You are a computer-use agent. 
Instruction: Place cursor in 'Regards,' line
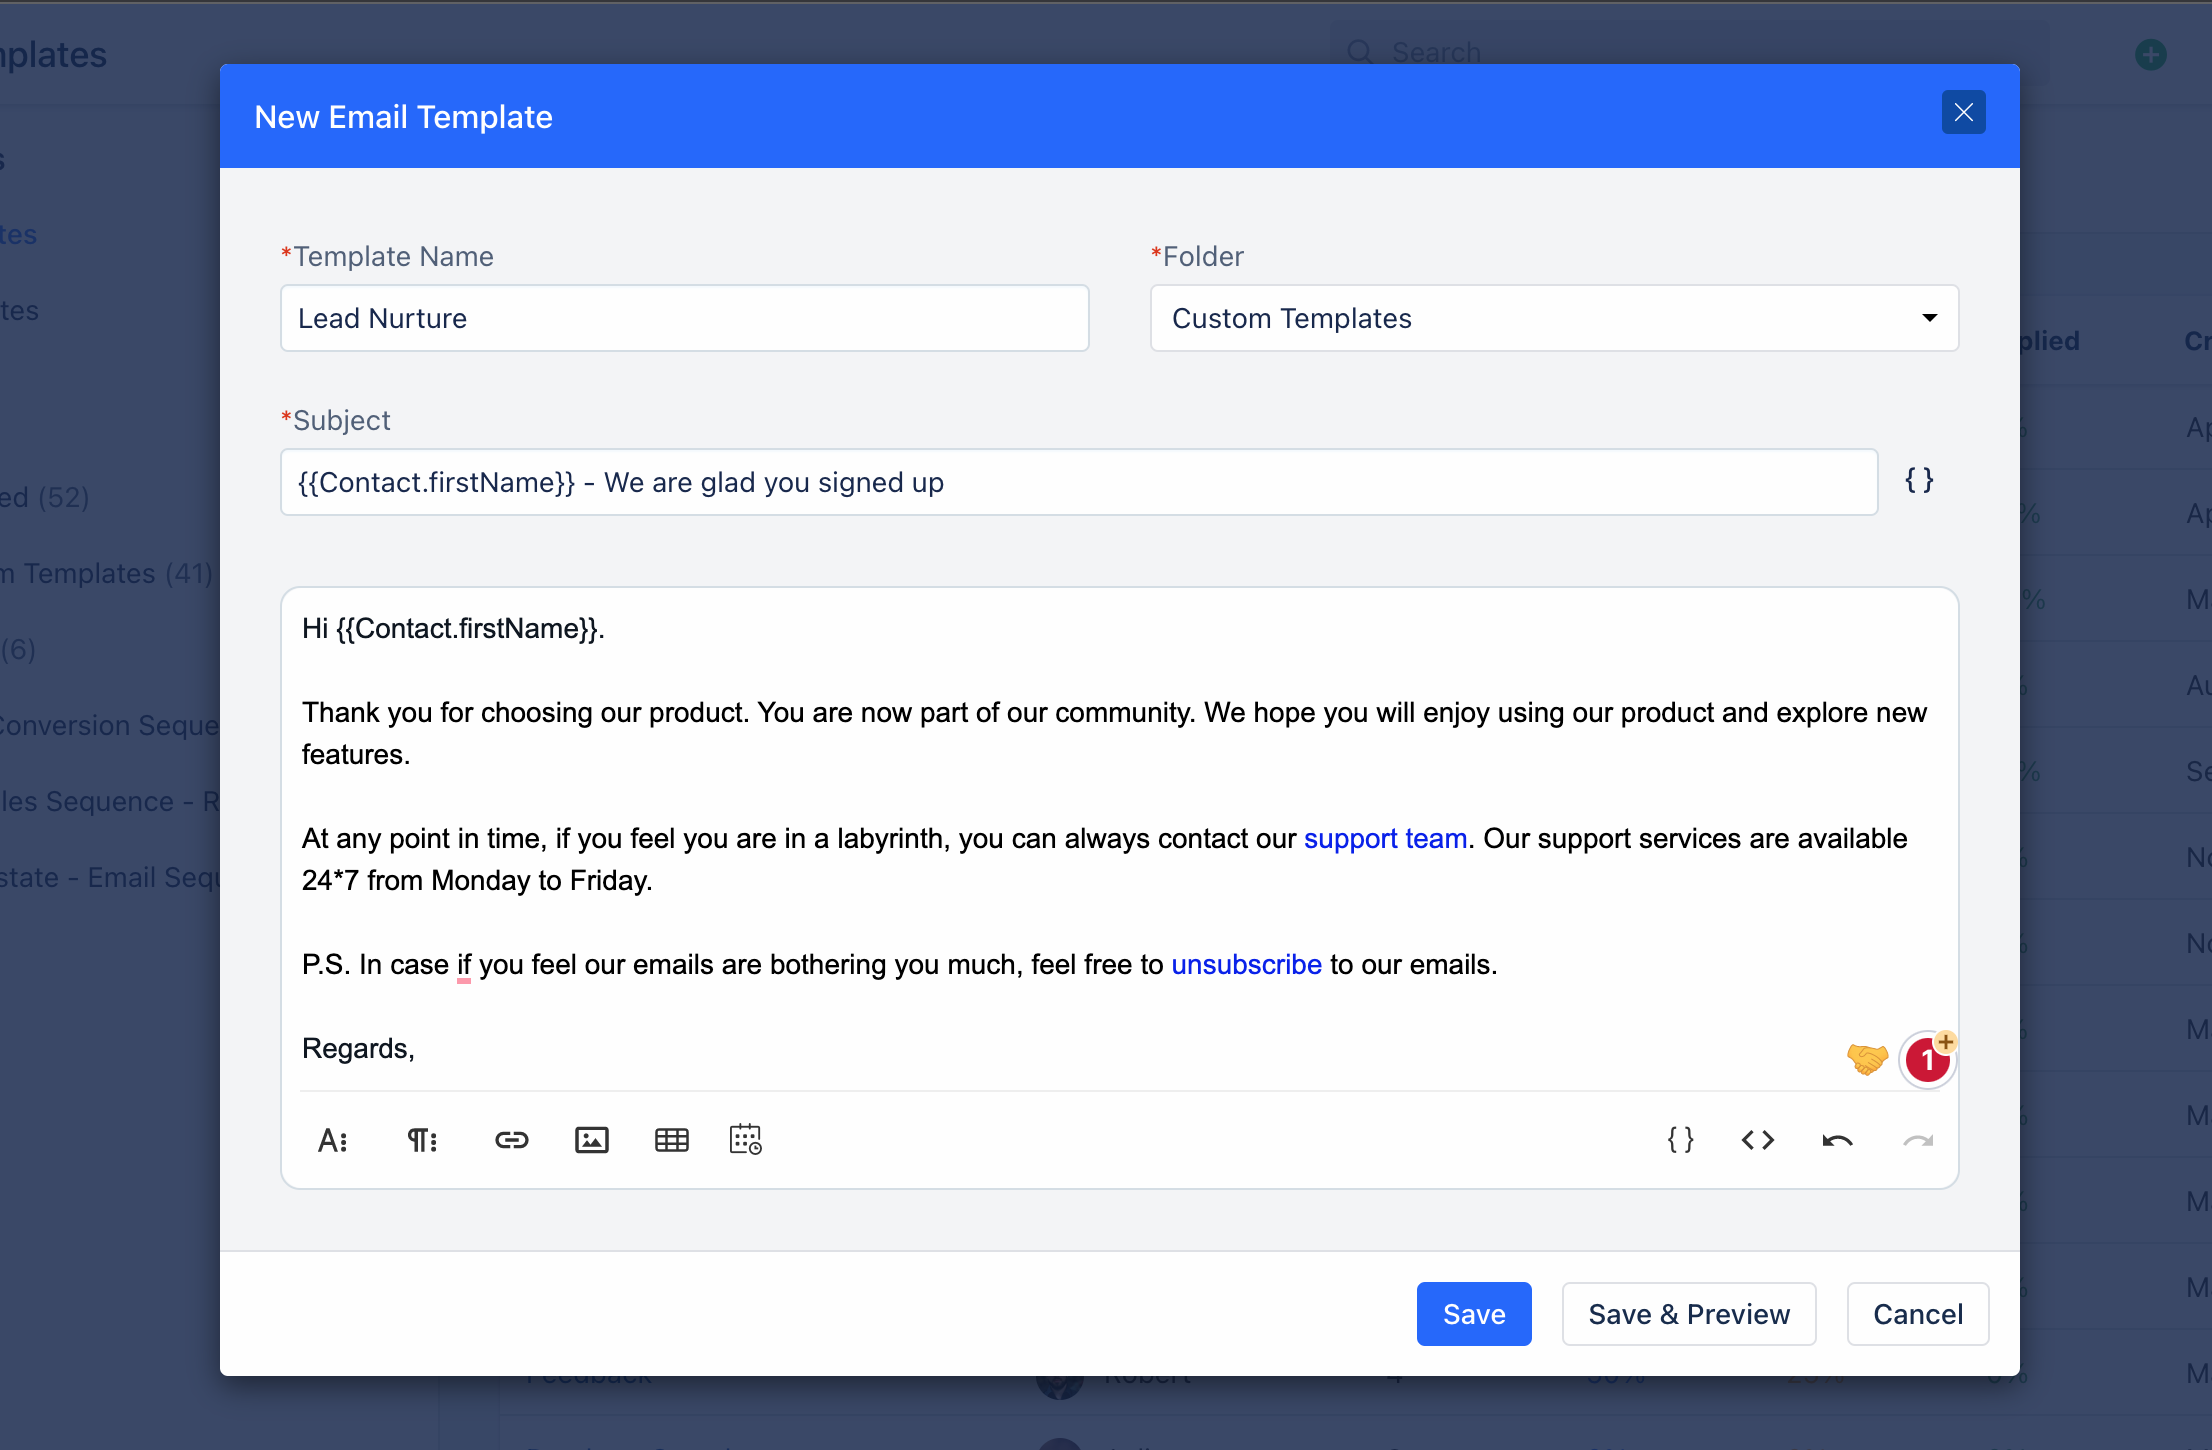coord(358,1048)
